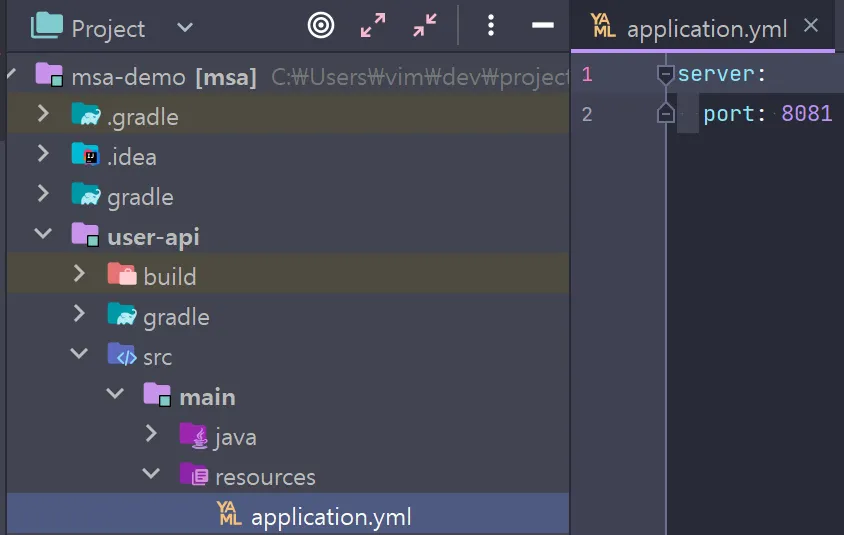The image size is (844, 535).
Task: Collapse the user-api module
Action: (x=43, y=236)
